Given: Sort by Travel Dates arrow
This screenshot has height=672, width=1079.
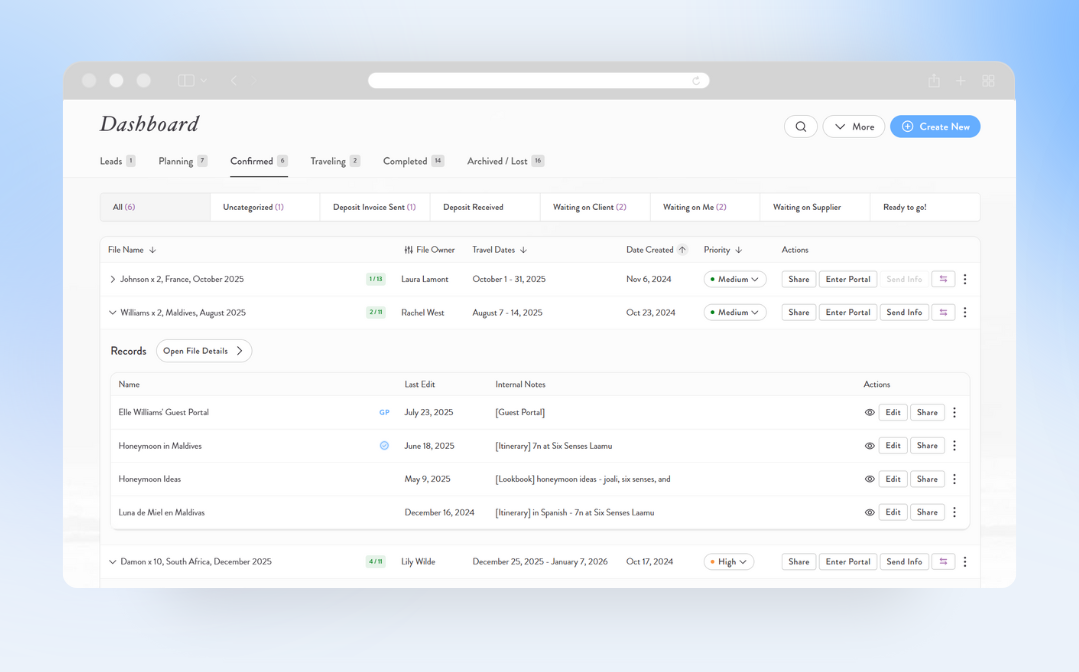Looking at the screenshot, I should coord(524,250).
